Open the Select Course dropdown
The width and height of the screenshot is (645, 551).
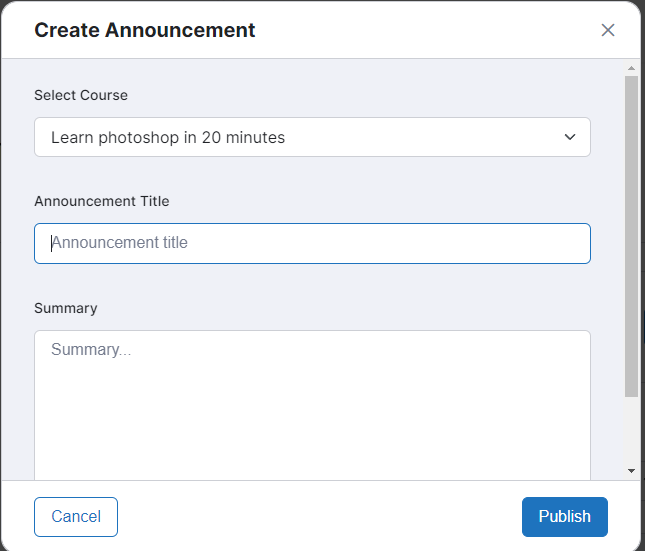[x=312, y=137]
